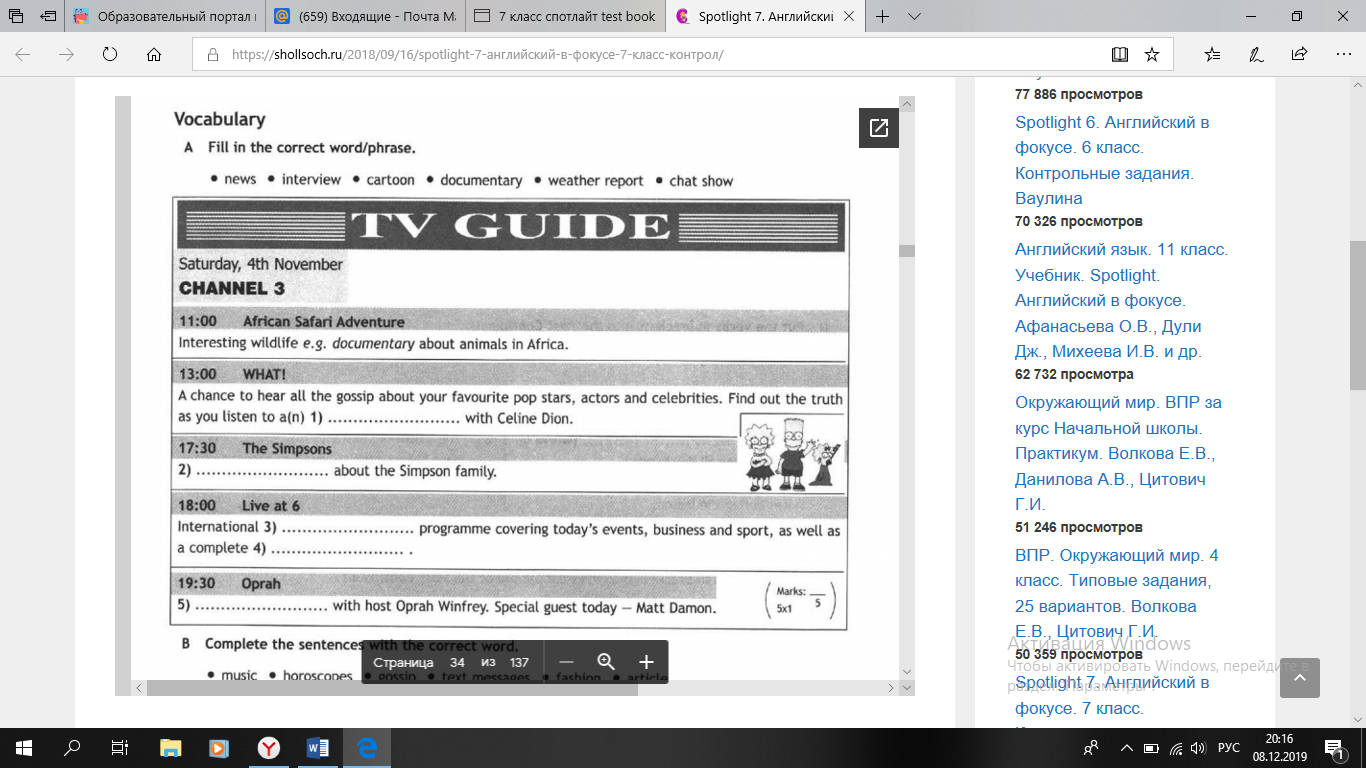This screenshot has width=1366, height=768.
Task: Click the add notes pen icon
Action: click(1256, 55)
